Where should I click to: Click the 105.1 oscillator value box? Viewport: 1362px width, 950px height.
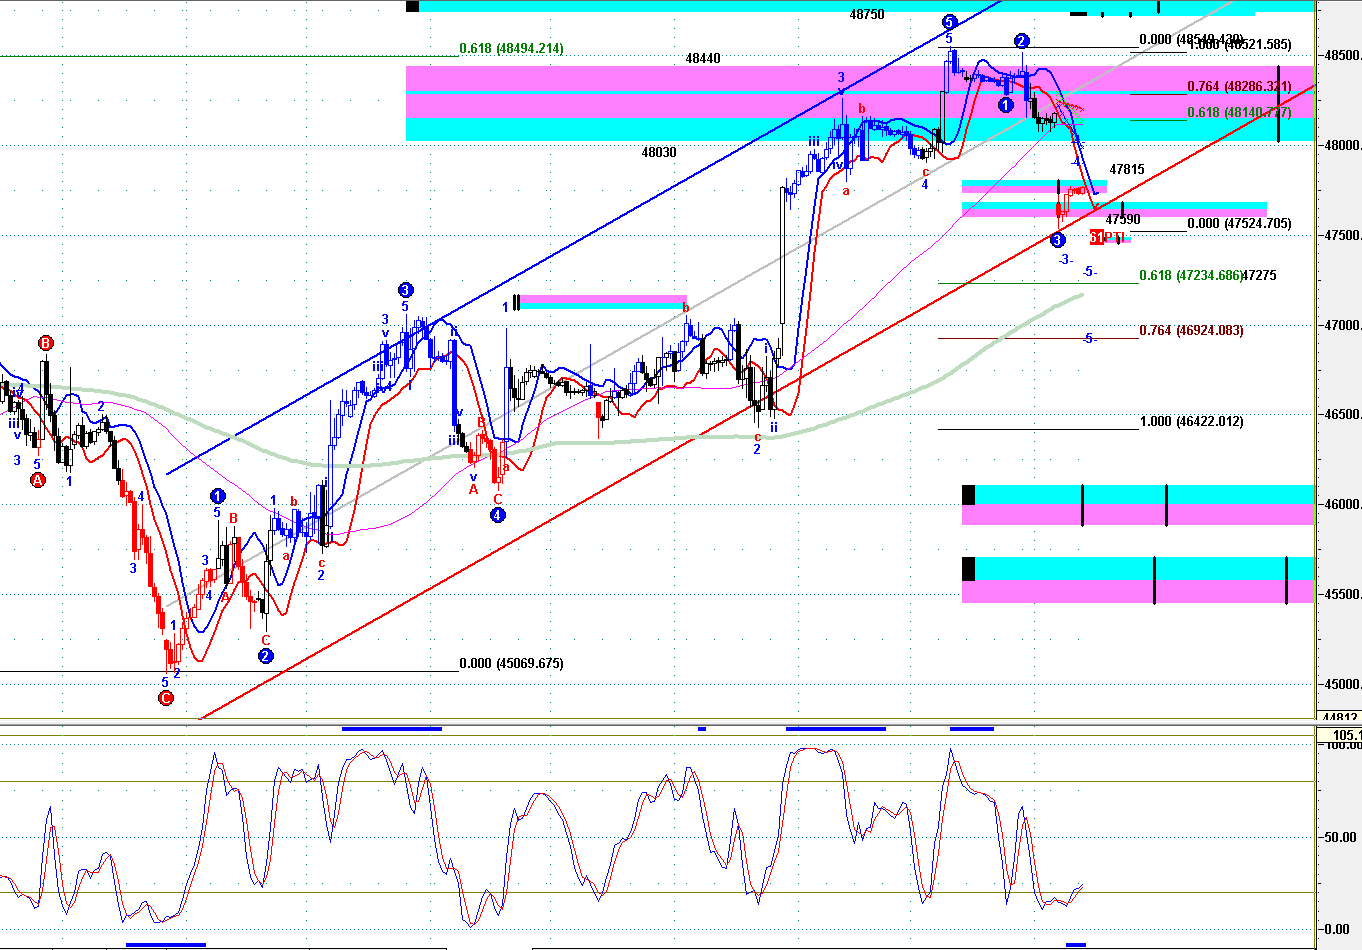[x=1341, y=736]
